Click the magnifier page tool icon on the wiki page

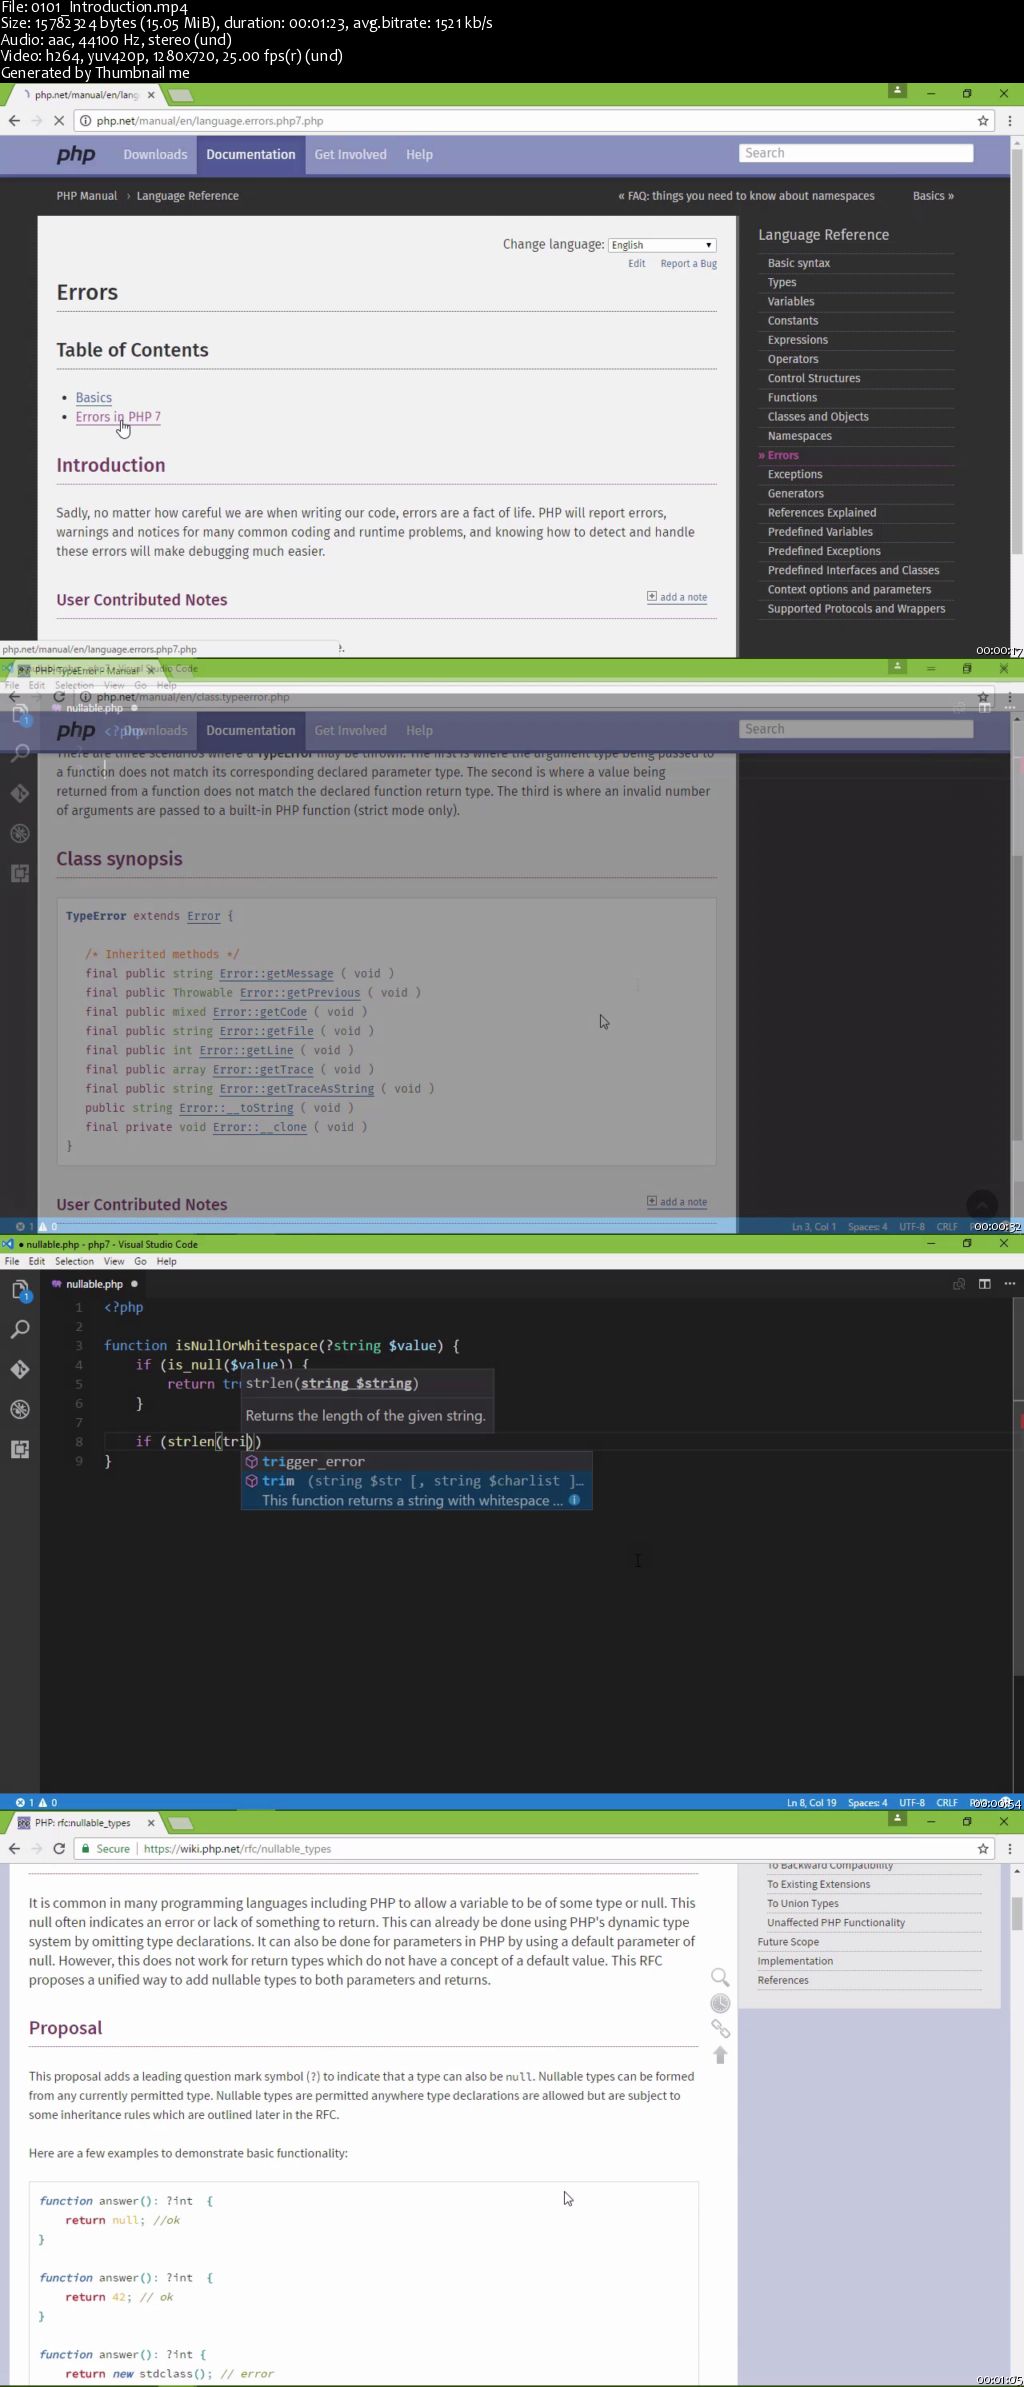[x=720, y=1977]
